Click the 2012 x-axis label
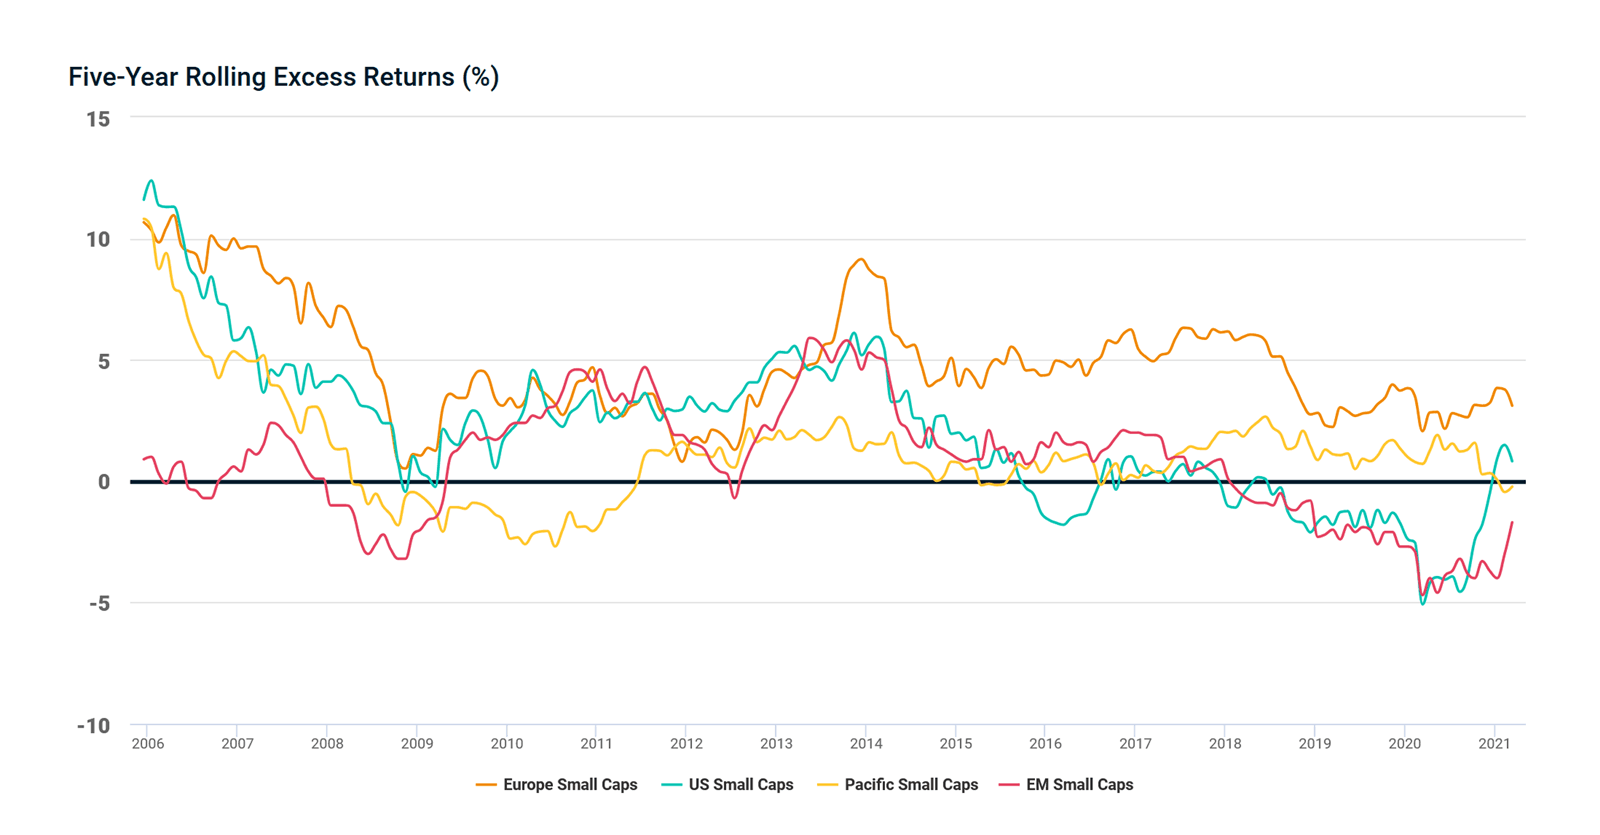Viewport: 1600px width, 835px height. tap(686, 744)
